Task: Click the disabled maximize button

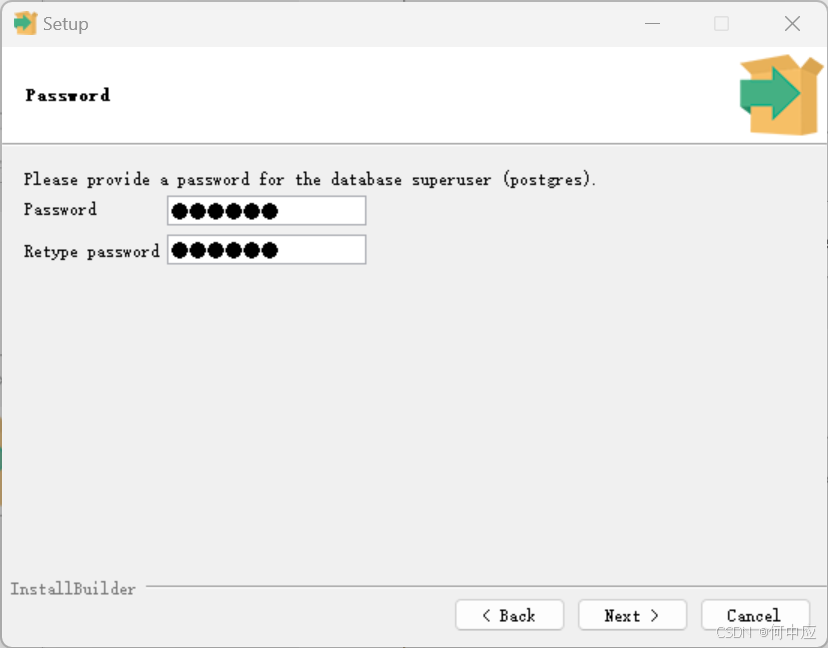Action: [721, 24]
